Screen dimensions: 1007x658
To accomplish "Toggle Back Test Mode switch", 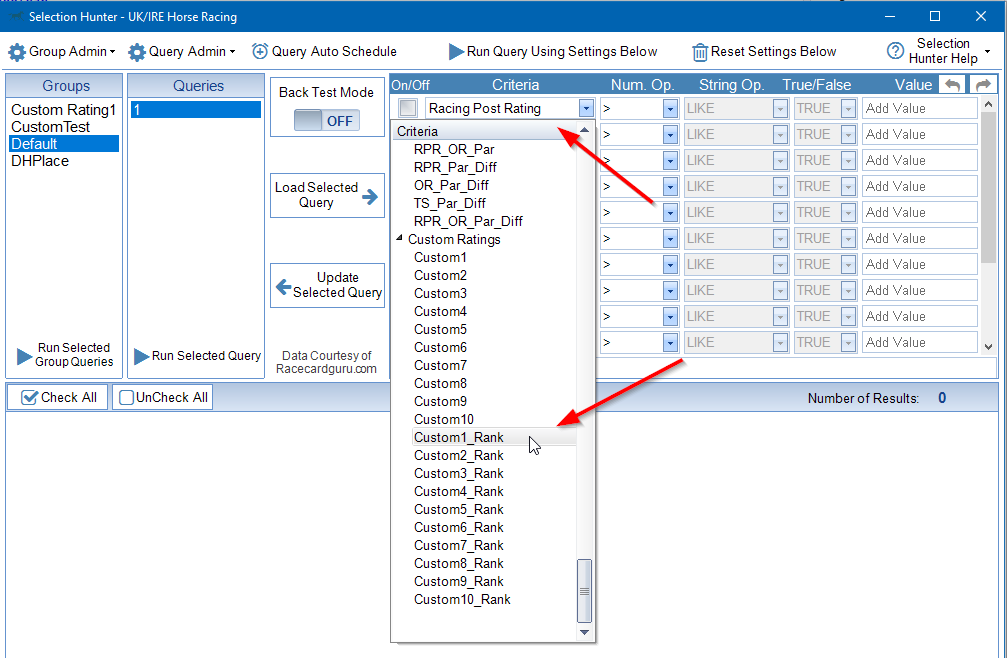I will (x=326, y=121).
